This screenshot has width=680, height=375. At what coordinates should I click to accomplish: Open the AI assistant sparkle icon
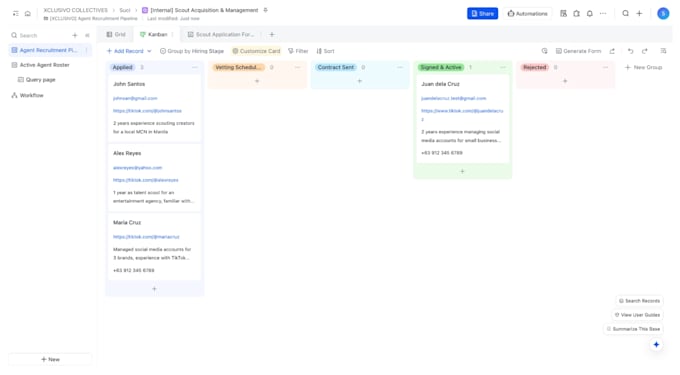coord(656,345)
